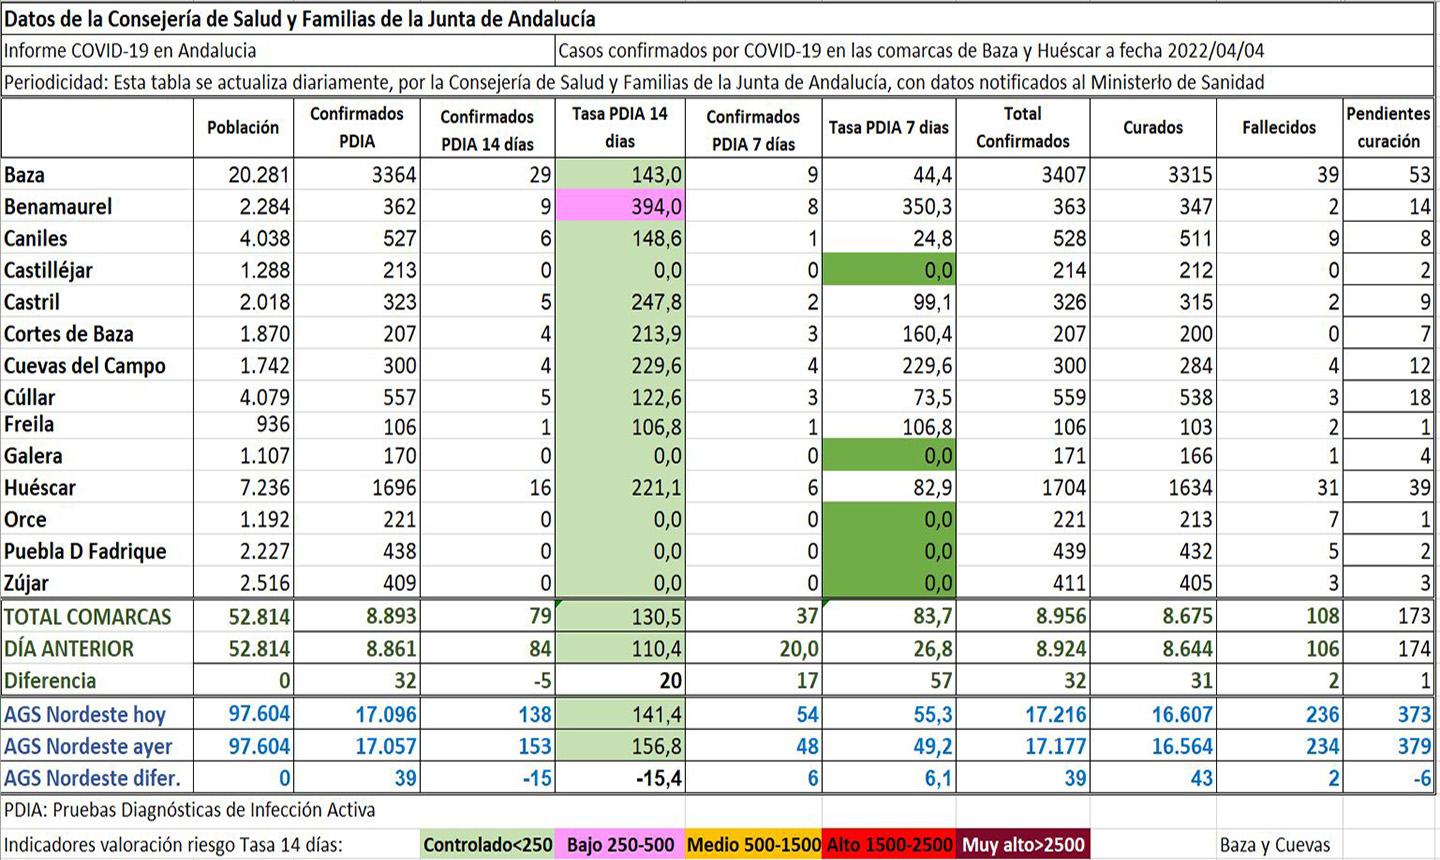Click the orange Medio 500-1500 legend swatch
This screenshot has height=860, width=1440.
(753, 845)
